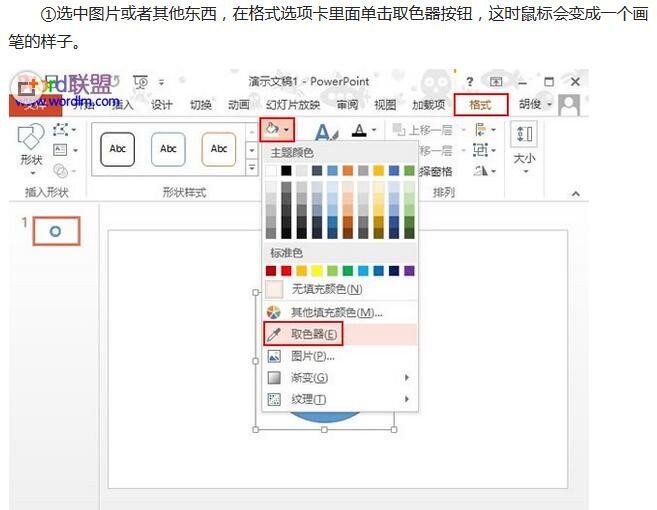The height and width of the screenshot is (510, 657).
Task: Click the Text Box icon in Insert Shapes
Action: (x=60, y=150)
